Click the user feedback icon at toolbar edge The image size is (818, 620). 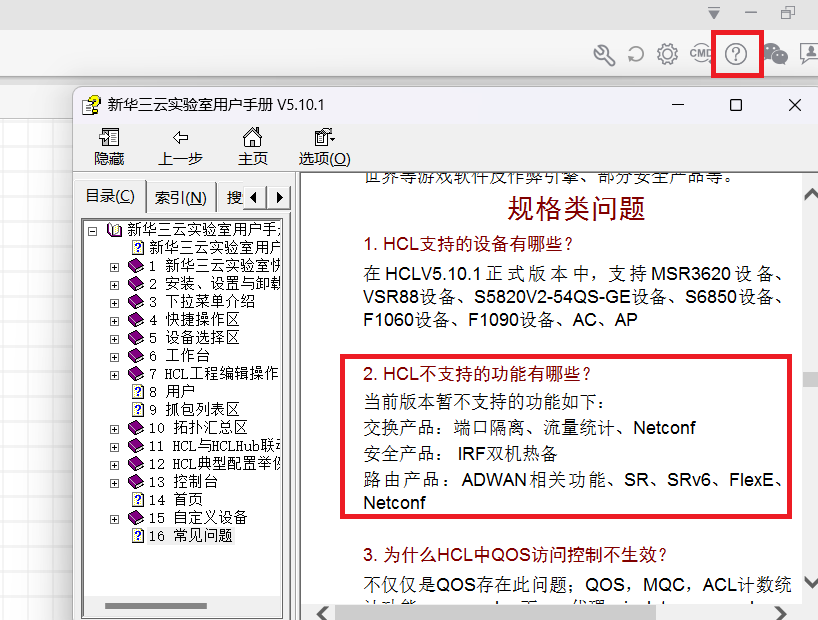[x=809, y=54]
